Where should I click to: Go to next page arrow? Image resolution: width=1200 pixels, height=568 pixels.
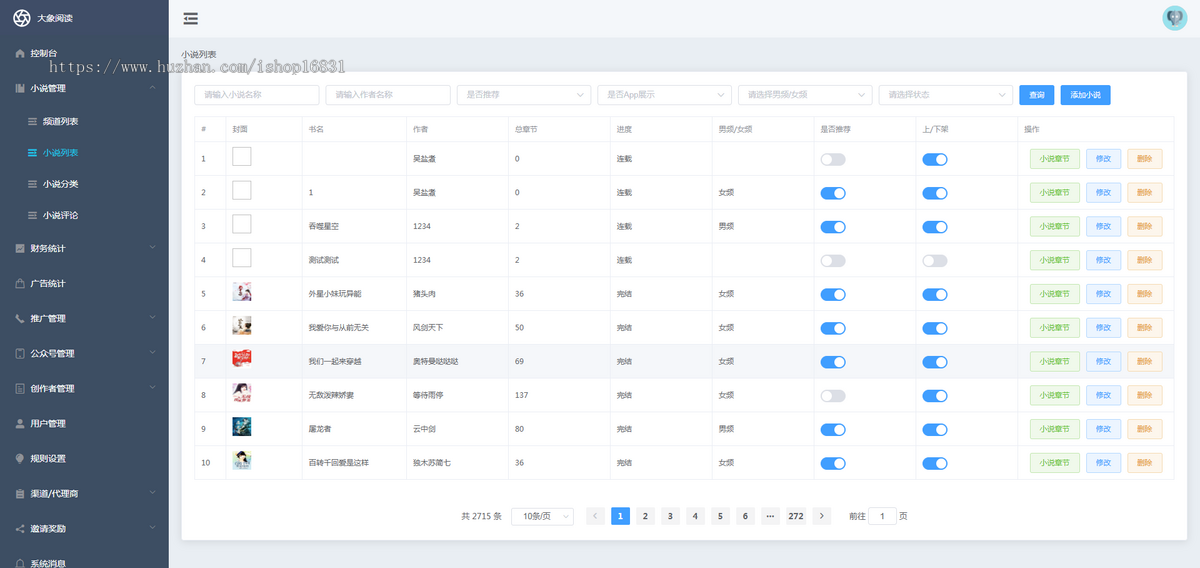coord(822,516)
